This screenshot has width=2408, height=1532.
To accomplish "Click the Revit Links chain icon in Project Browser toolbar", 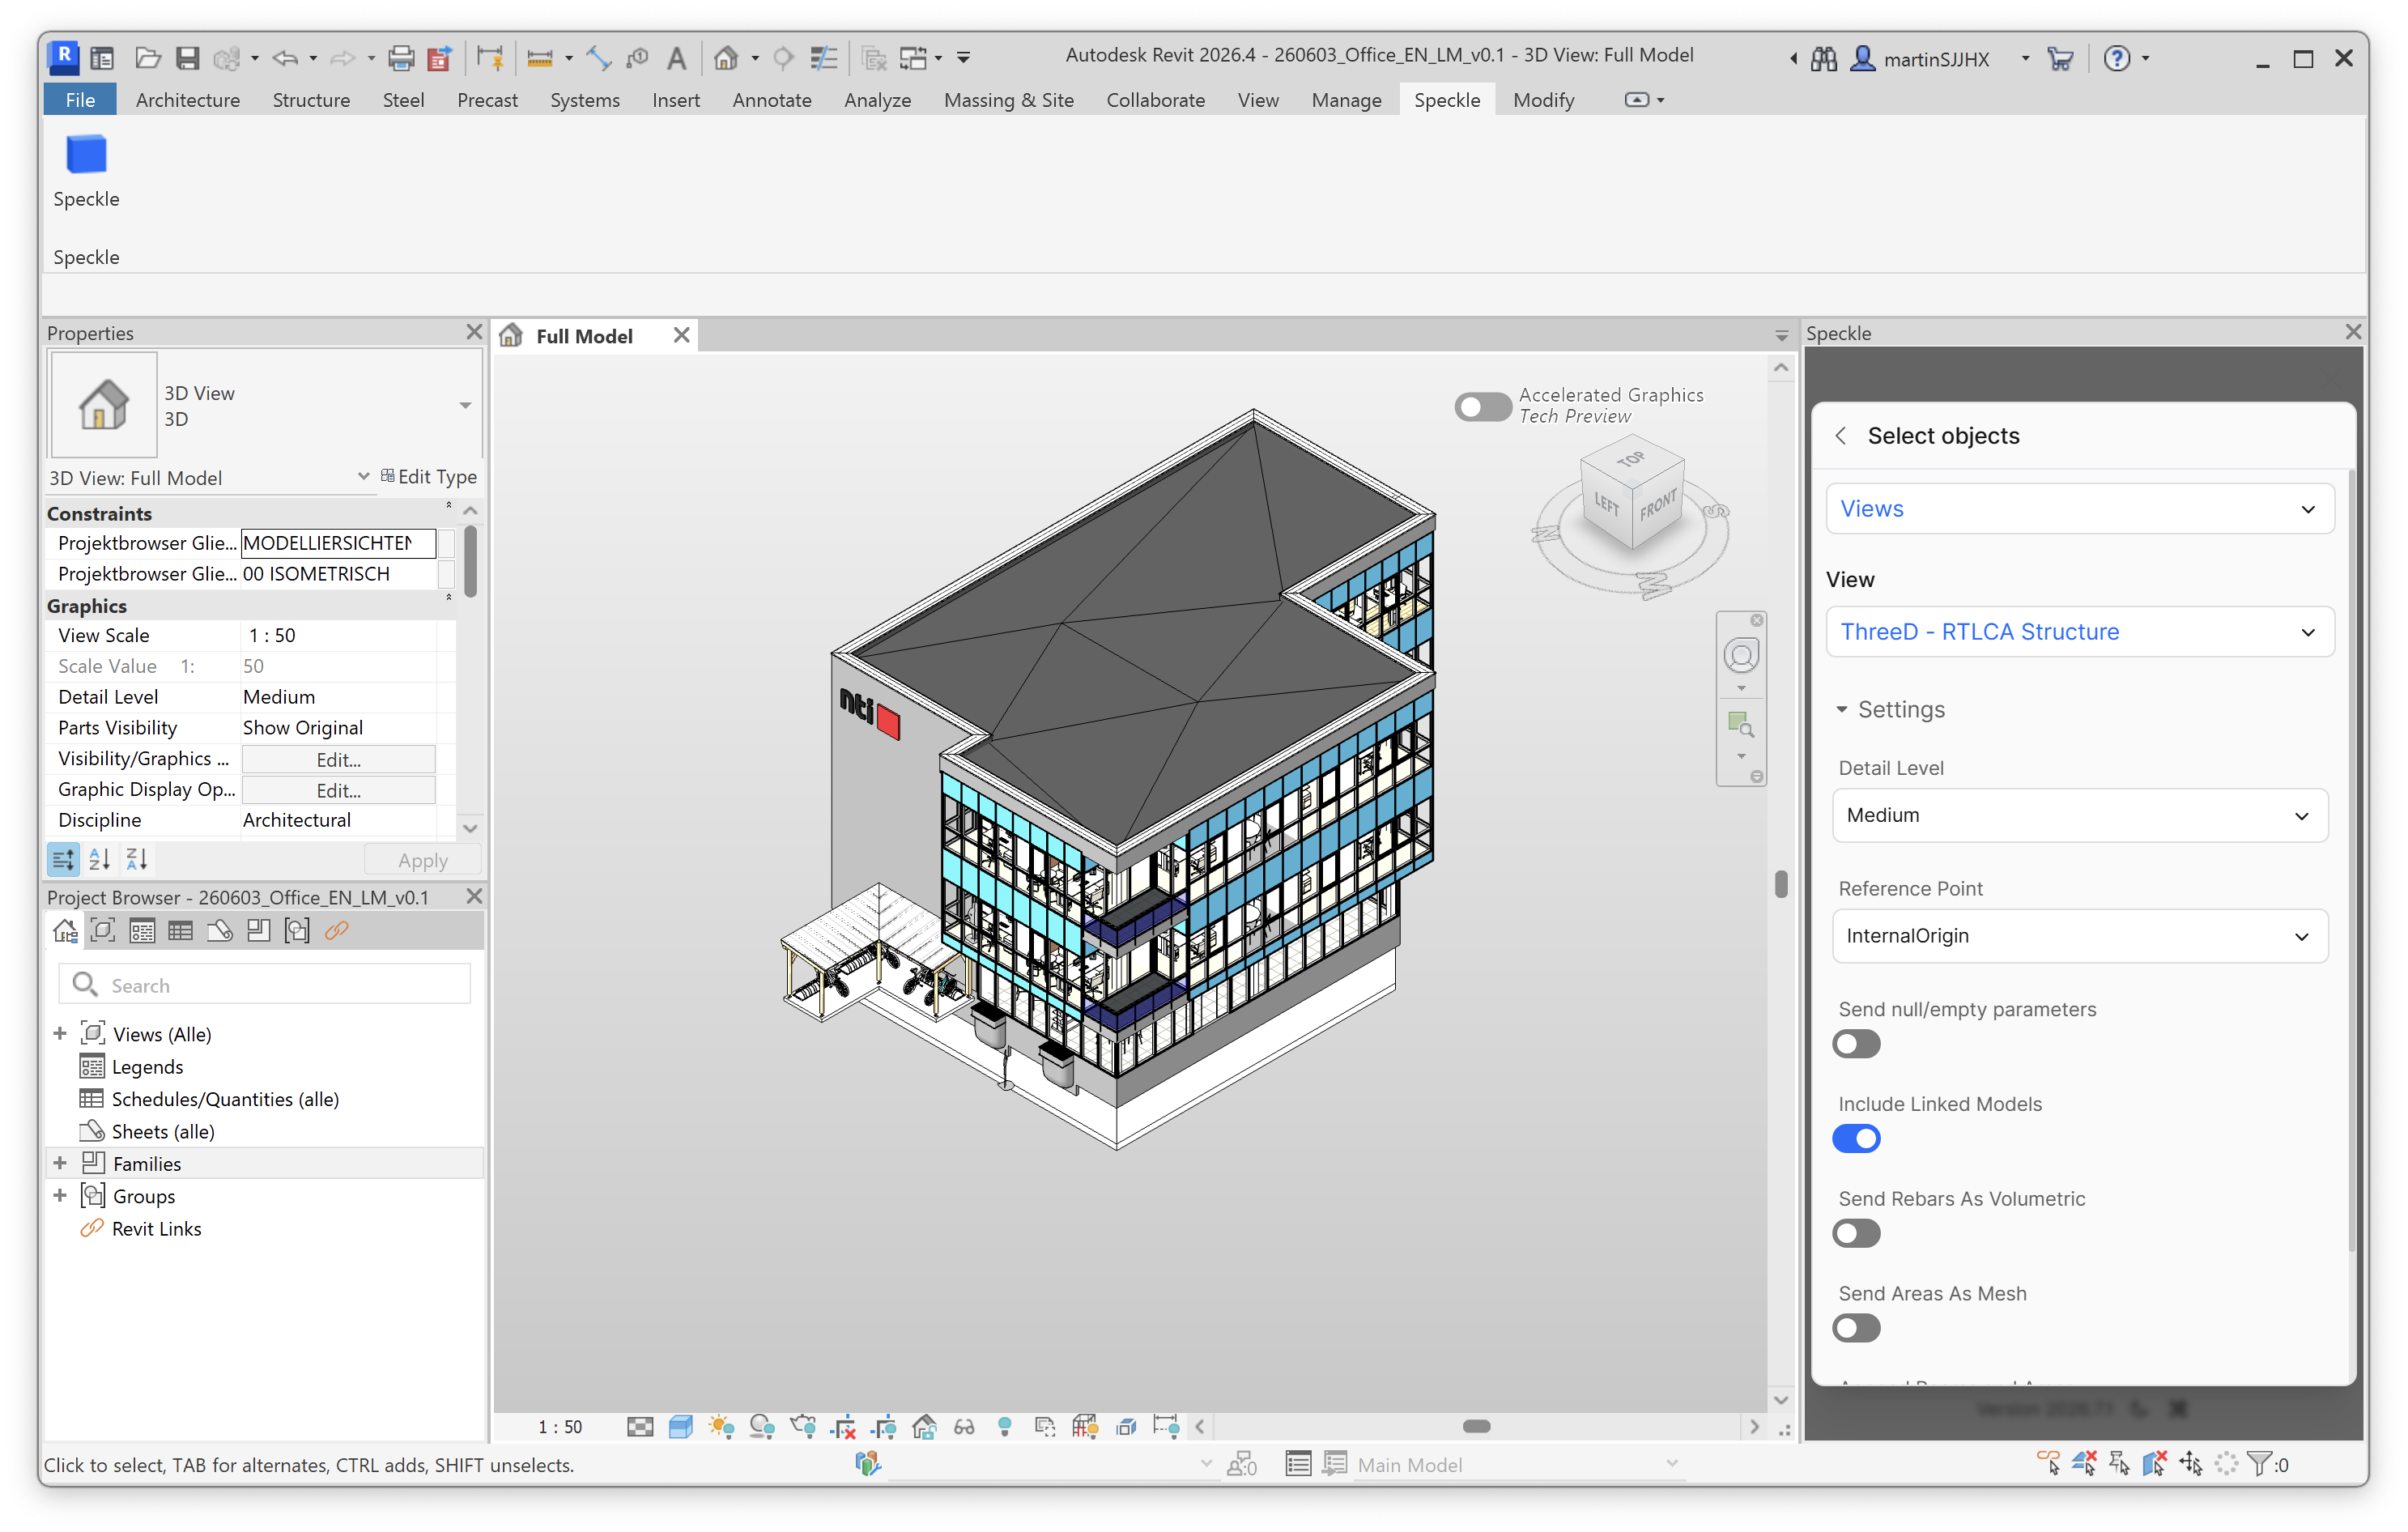I will click(337, 931).
